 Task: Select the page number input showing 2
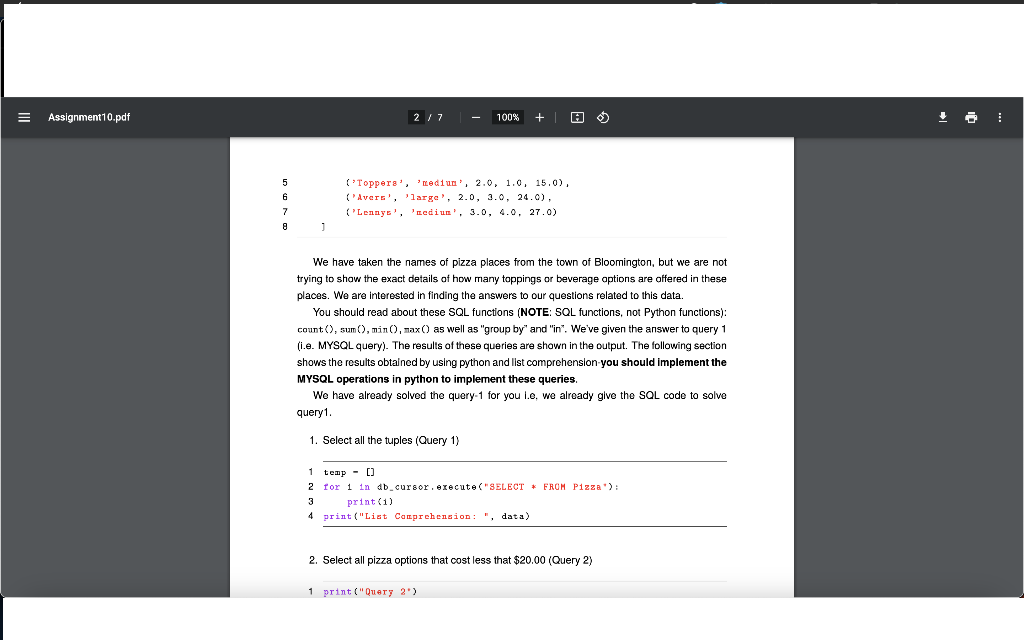(x=416, y=117)
